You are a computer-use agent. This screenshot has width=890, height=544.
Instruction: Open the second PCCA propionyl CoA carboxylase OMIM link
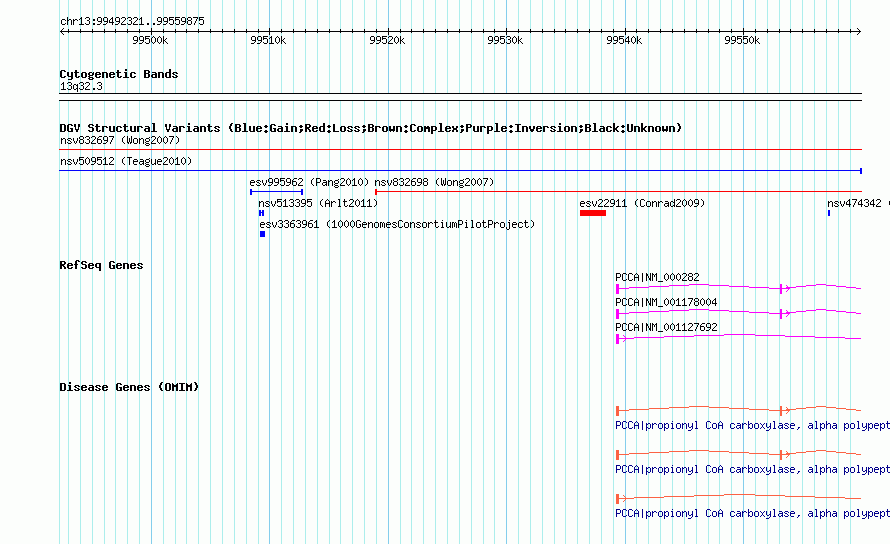(x=752, y=470)
